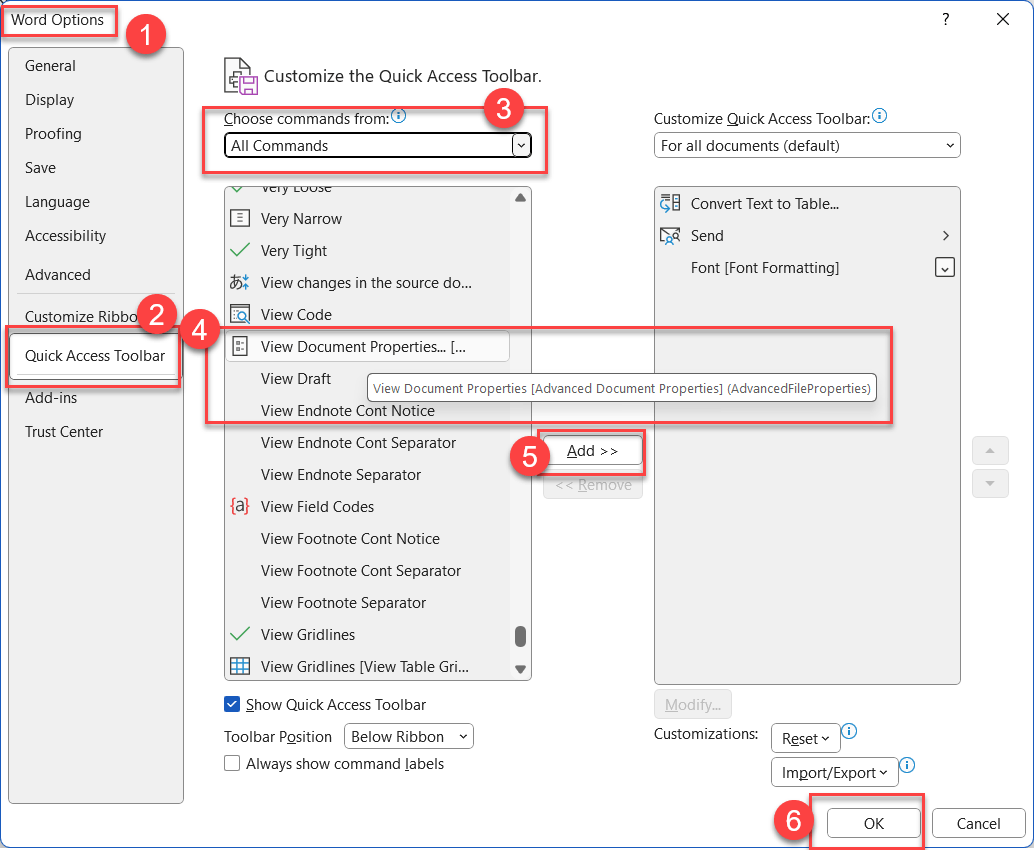Click the info icon beside Choose commands from
This screenshot has height=850, width=1034.
tap(398, 116)
